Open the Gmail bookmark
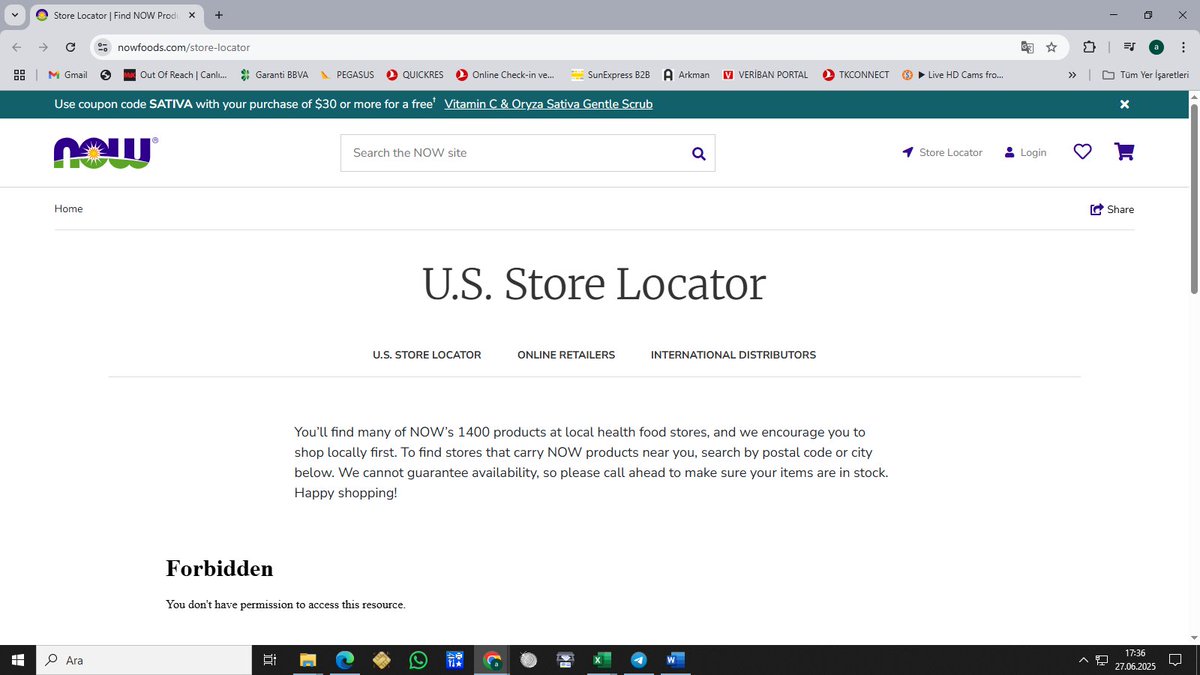This screenshot has width=1200, height=675. point(68,75)
